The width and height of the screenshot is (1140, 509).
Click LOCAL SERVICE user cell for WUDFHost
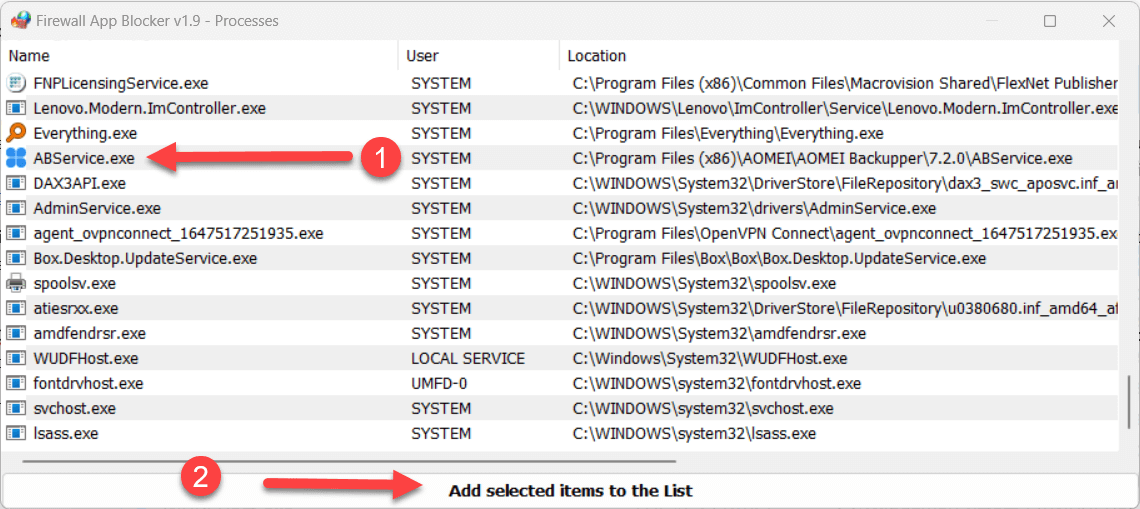pos(468,358)
